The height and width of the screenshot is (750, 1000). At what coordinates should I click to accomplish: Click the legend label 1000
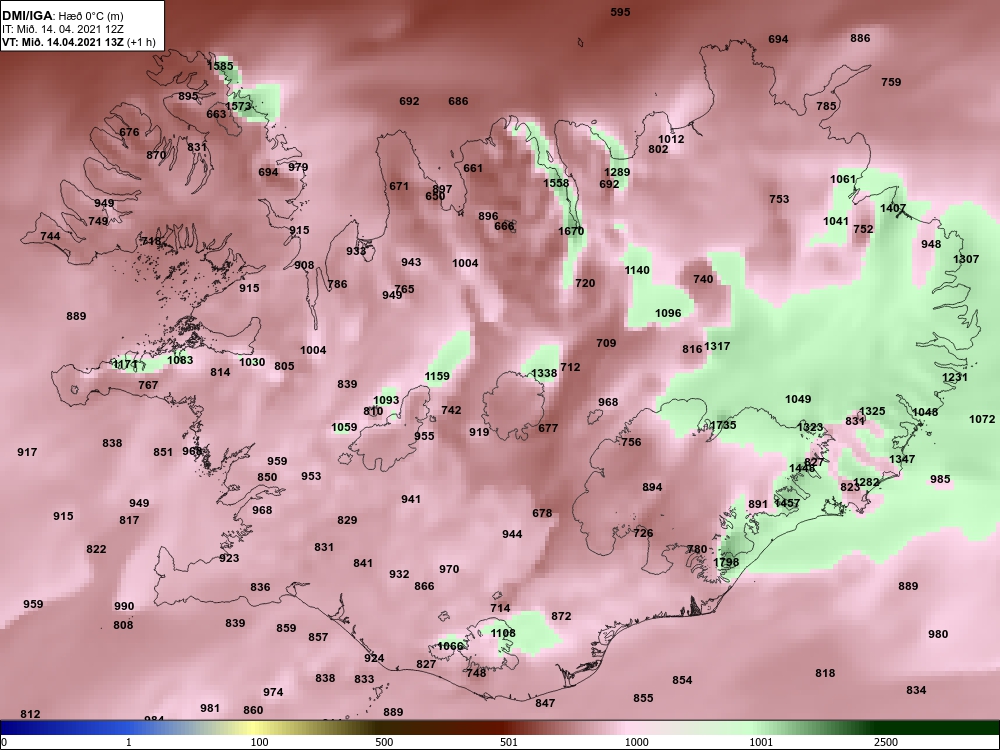pyautogui.click(x=636, y=742)
